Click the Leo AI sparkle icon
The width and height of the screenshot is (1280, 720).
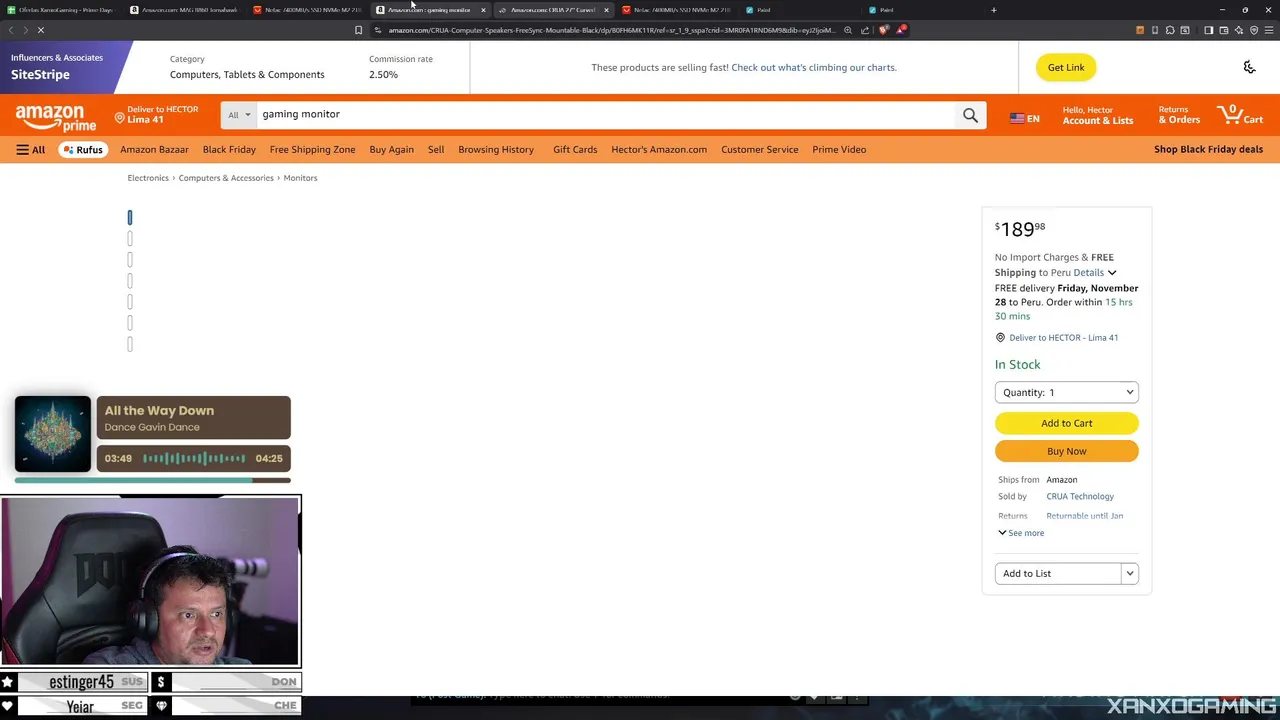1238,30
